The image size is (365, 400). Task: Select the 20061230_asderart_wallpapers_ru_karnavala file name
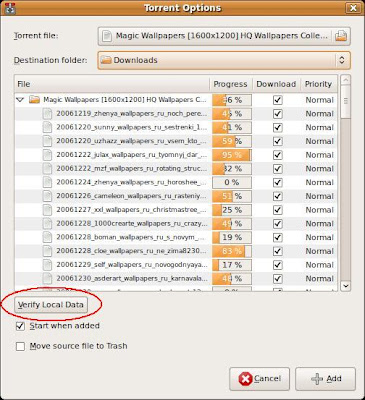click(132, 279)
